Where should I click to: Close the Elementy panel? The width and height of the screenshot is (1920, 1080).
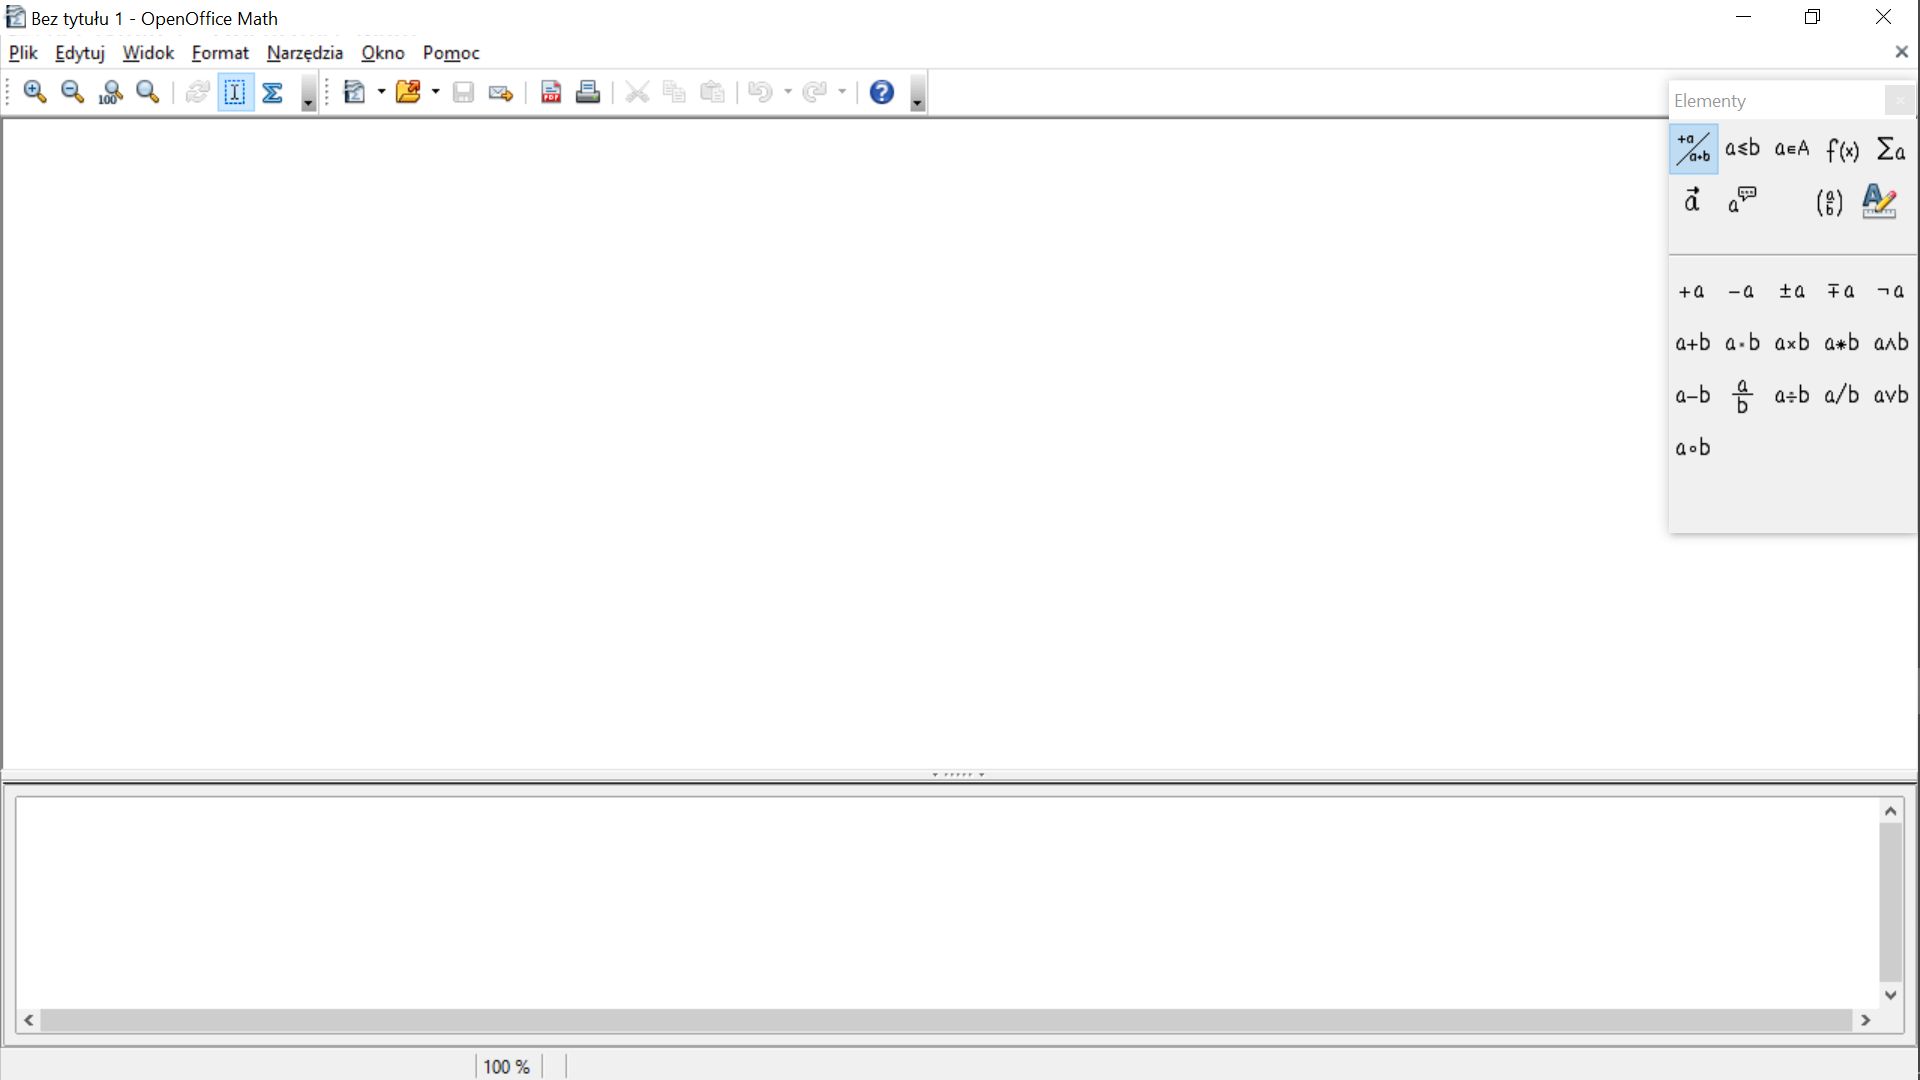(1899, 100)
